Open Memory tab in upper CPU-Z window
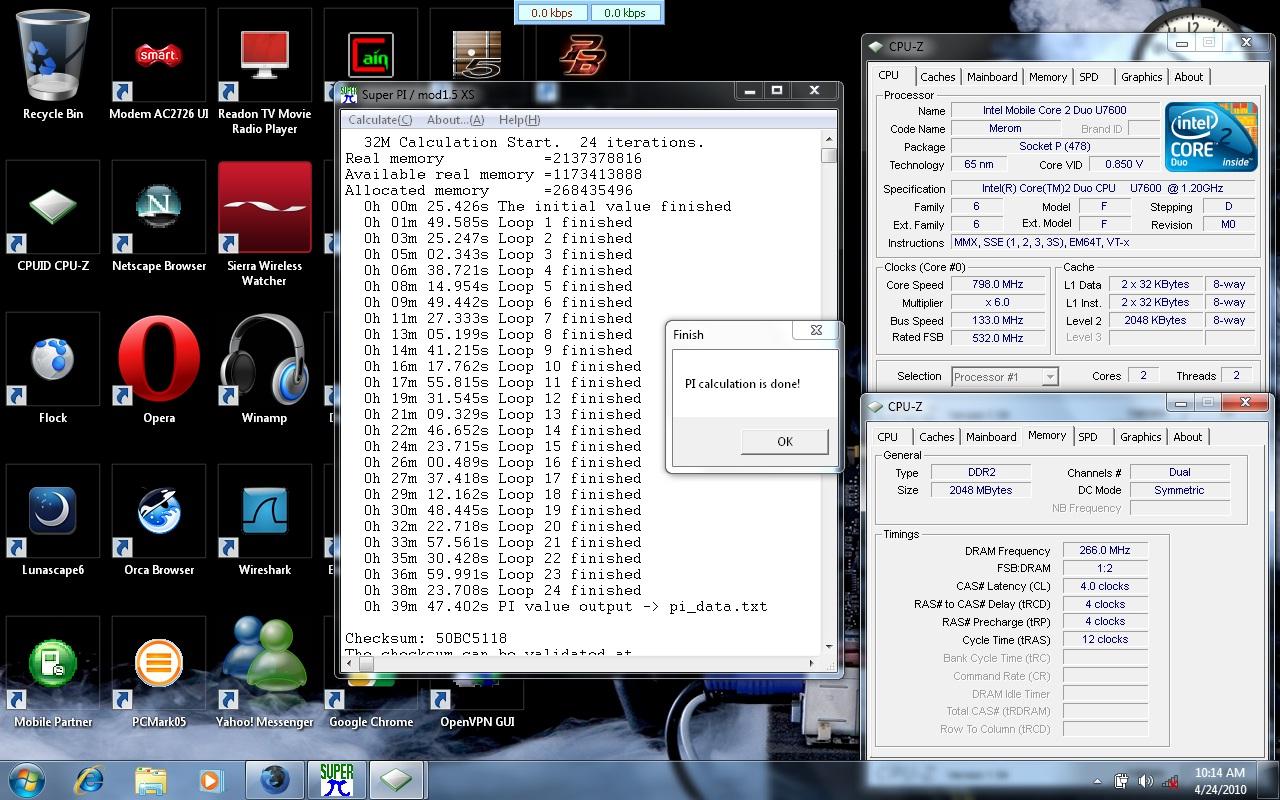 click(1048, 77)
